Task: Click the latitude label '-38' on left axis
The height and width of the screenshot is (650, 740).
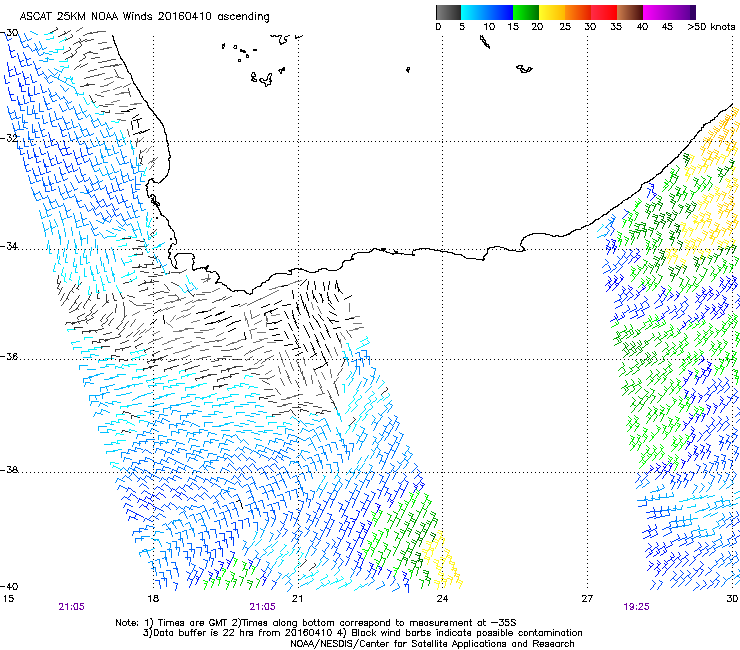Action: pyautogui.click(x=9, y=470)
